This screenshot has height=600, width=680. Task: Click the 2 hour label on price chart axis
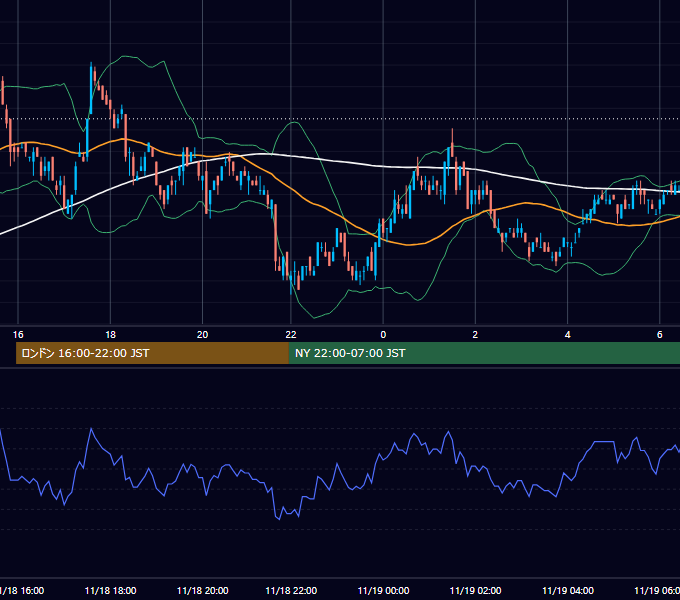[475, 335]
